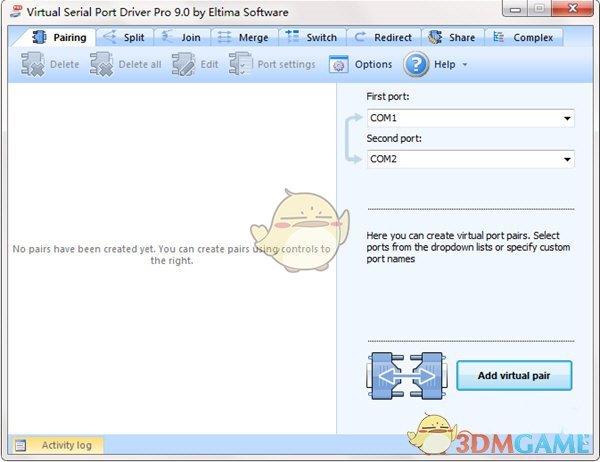The height and width of the screenshot is (462, 600).
Task: Open the Merge tab
Action: pos(245,38)
